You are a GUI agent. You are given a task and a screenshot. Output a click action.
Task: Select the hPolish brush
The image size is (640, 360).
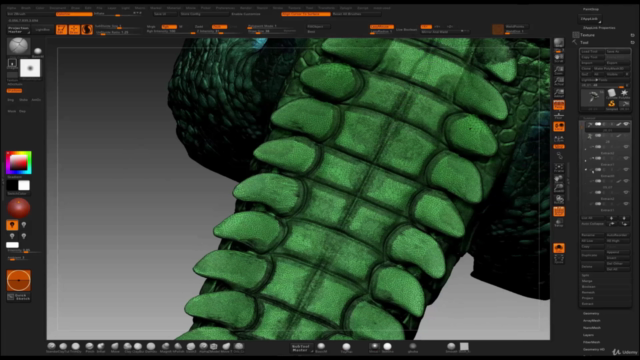[178, 347]
